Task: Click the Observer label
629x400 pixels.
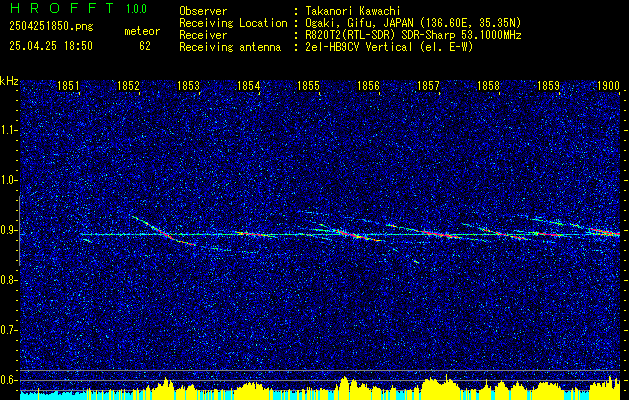Action: click(203, 11)
